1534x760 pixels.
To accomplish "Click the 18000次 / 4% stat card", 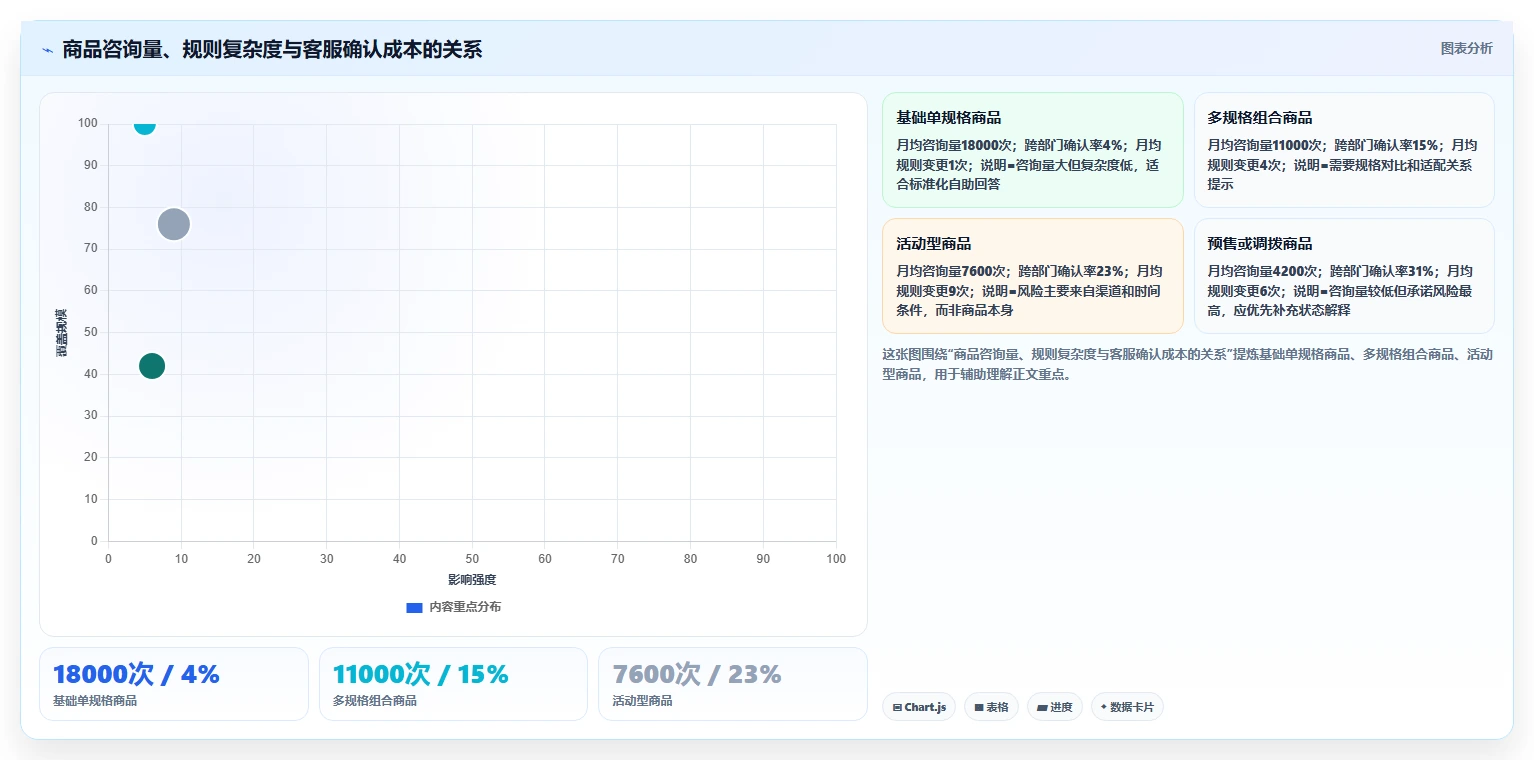I will [x=174, y=684].
